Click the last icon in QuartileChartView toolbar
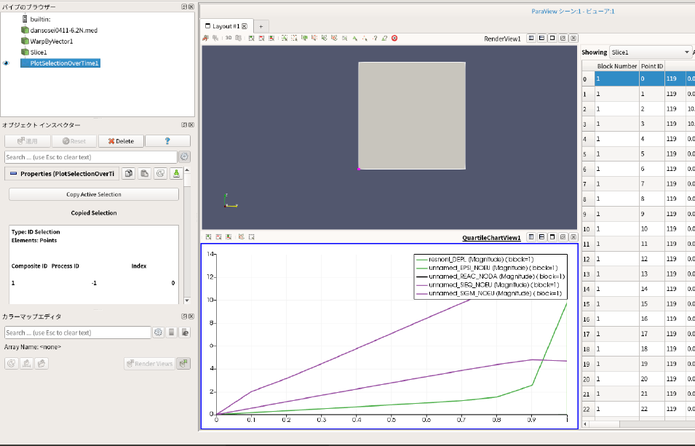695x446 pixels. click(x=251, y=237)
